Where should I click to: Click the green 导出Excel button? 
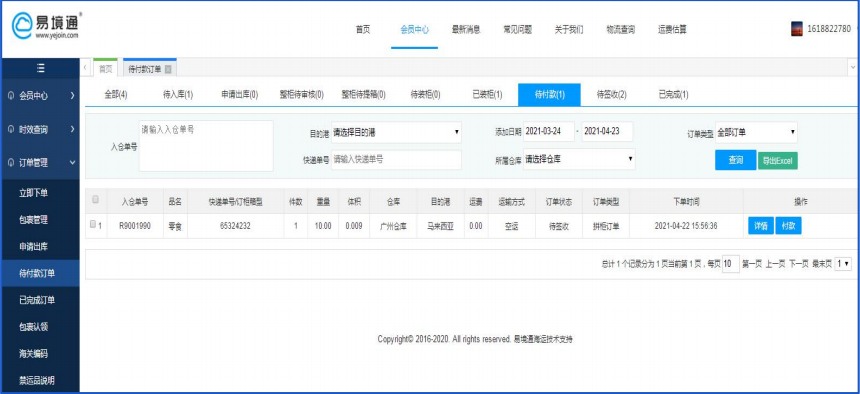(x=778, y=161)
